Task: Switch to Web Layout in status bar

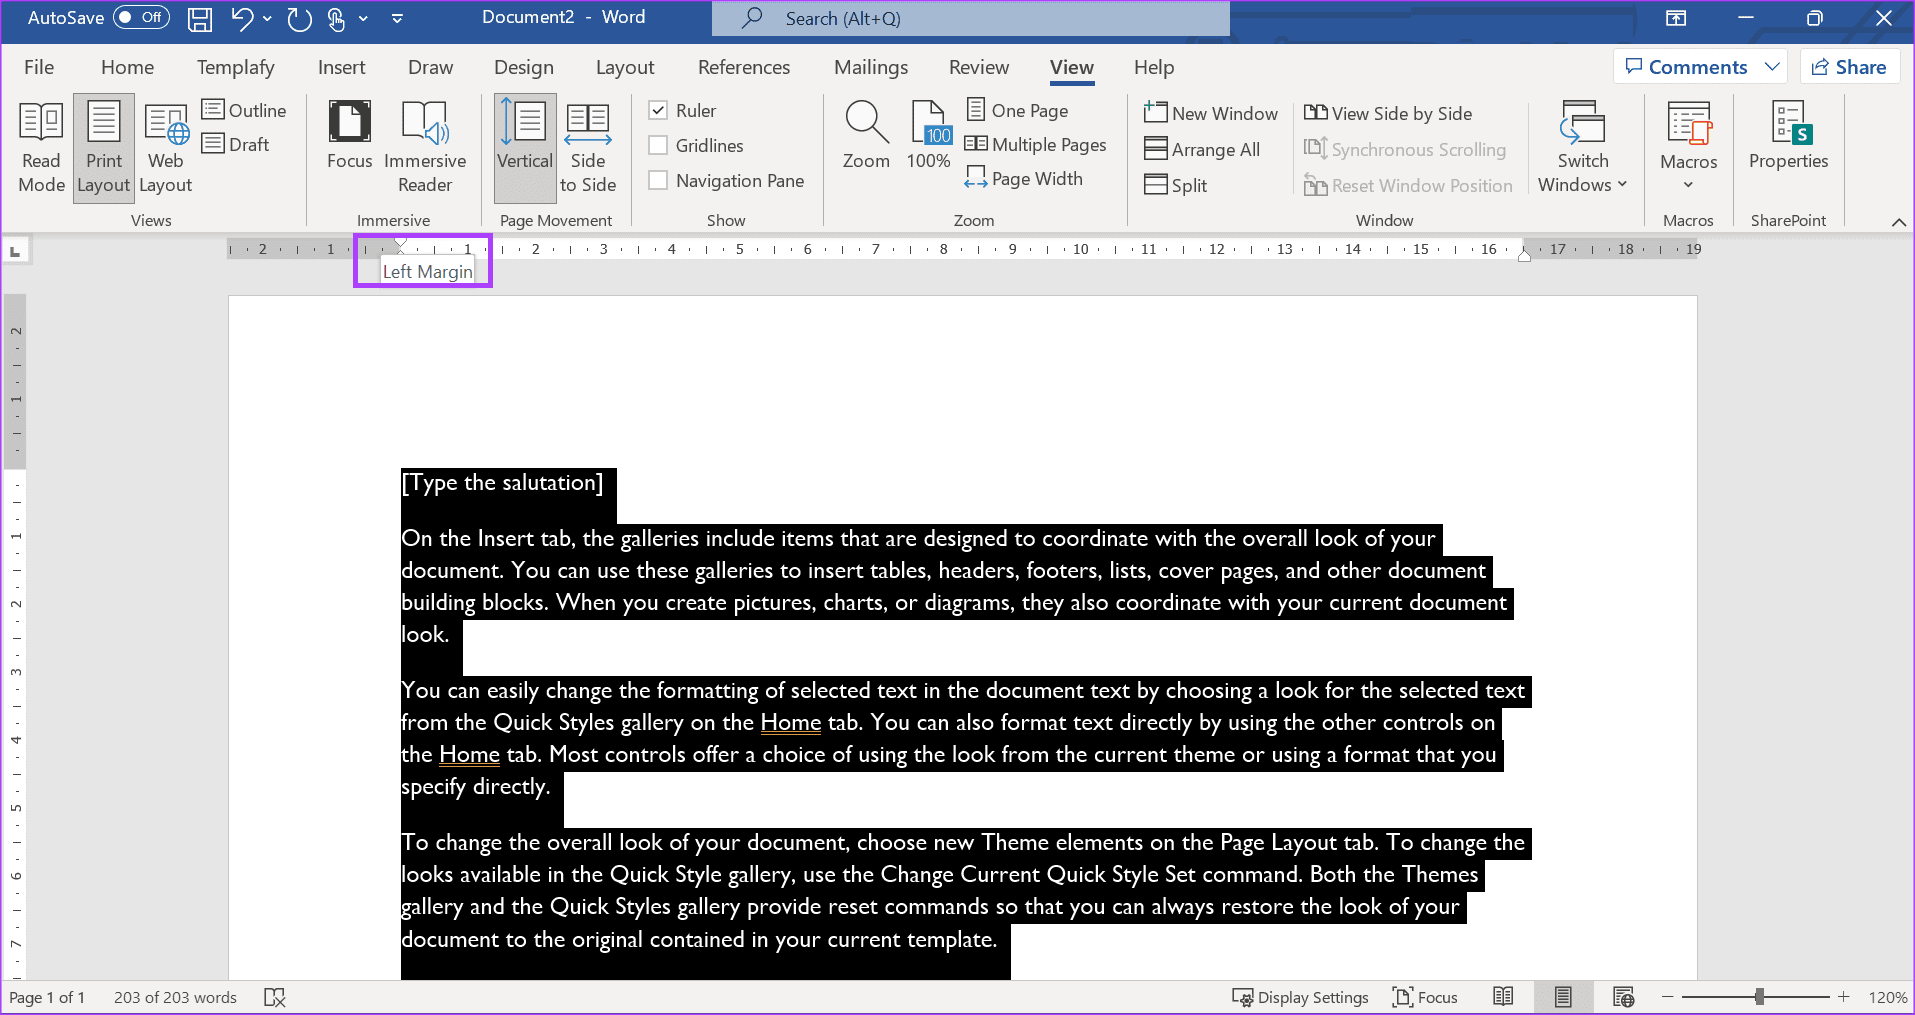Action: (1623, 997)
